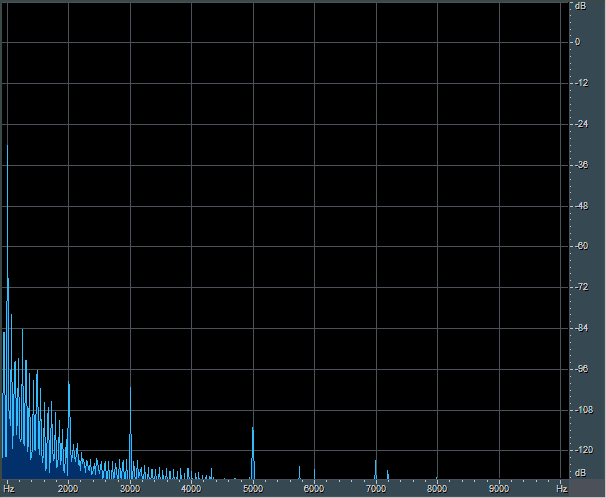Click the 7000 Hz frequency axis label
The width and height of the screenshot is (606, 498).
[376, 489]
